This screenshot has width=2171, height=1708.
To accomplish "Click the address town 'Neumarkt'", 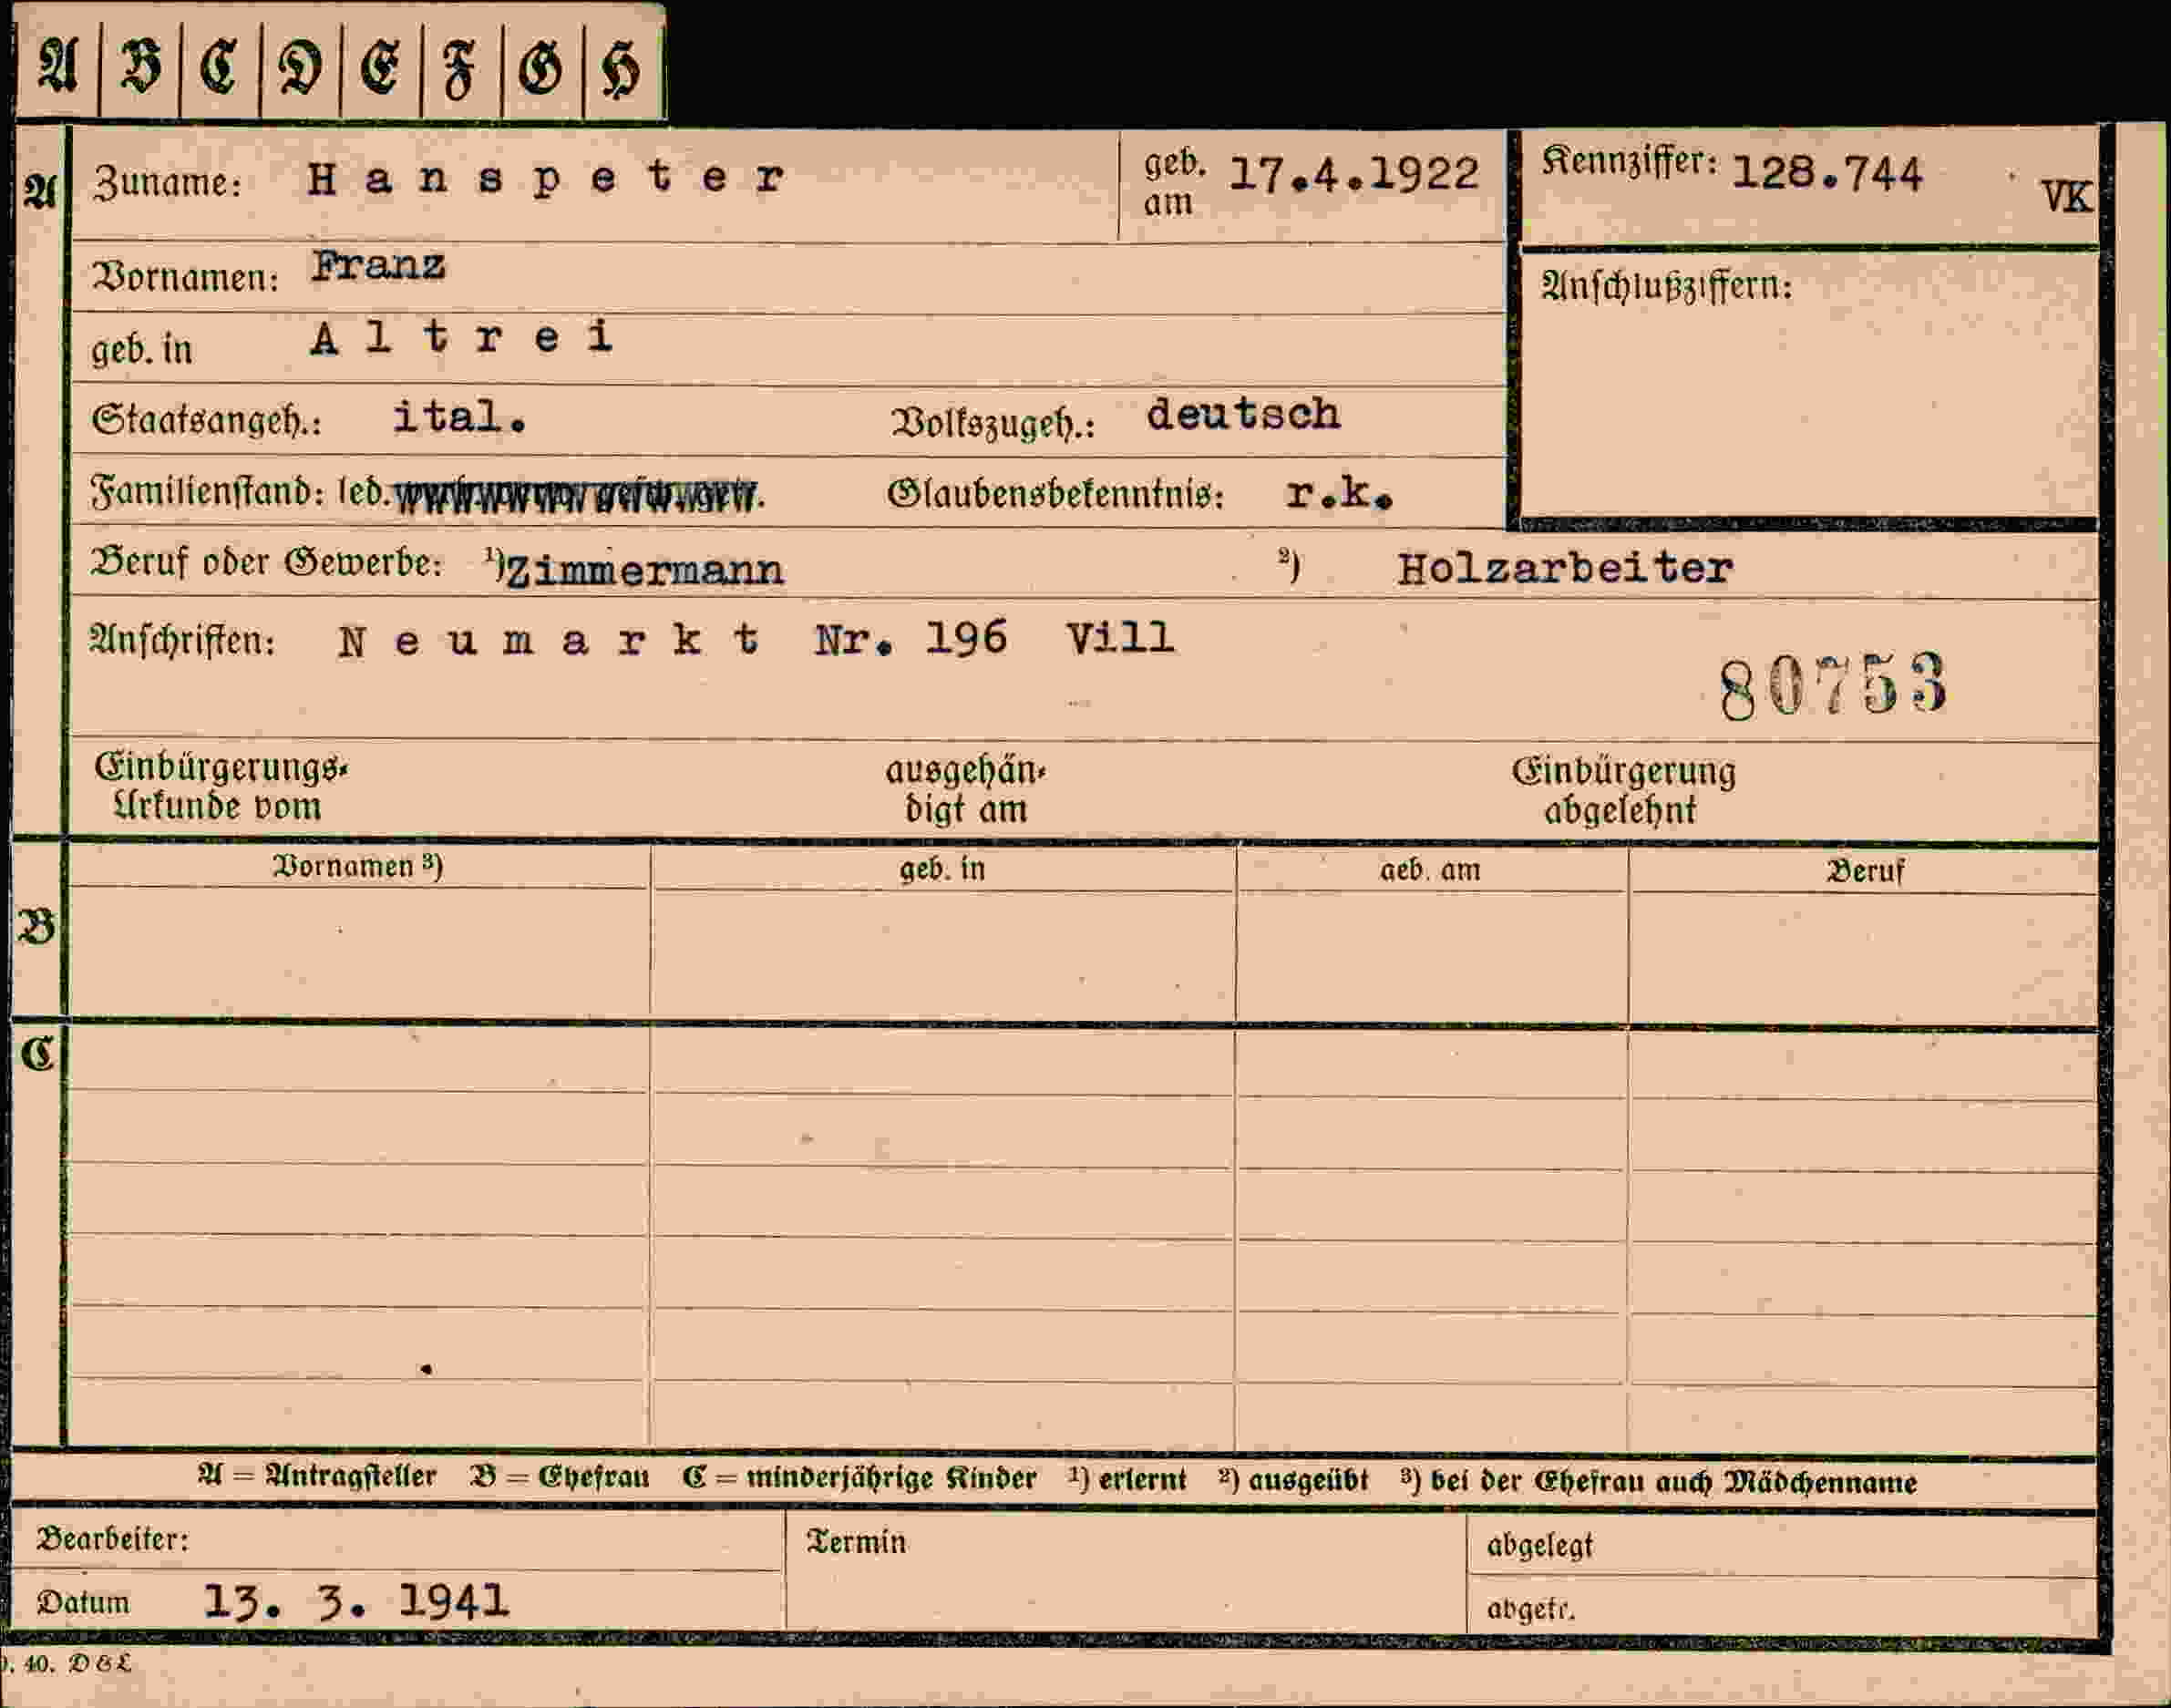I will coord(549,640).
